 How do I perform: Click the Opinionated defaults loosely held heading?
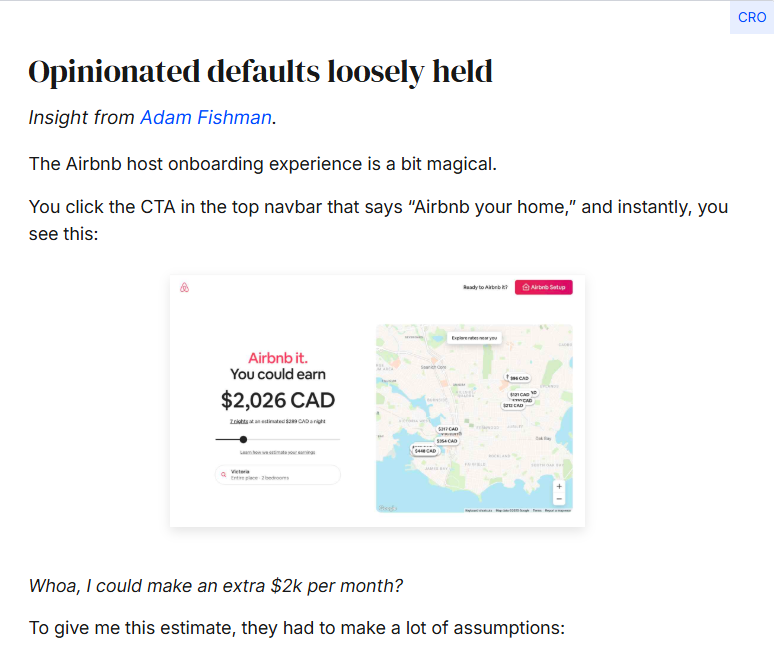261,72
